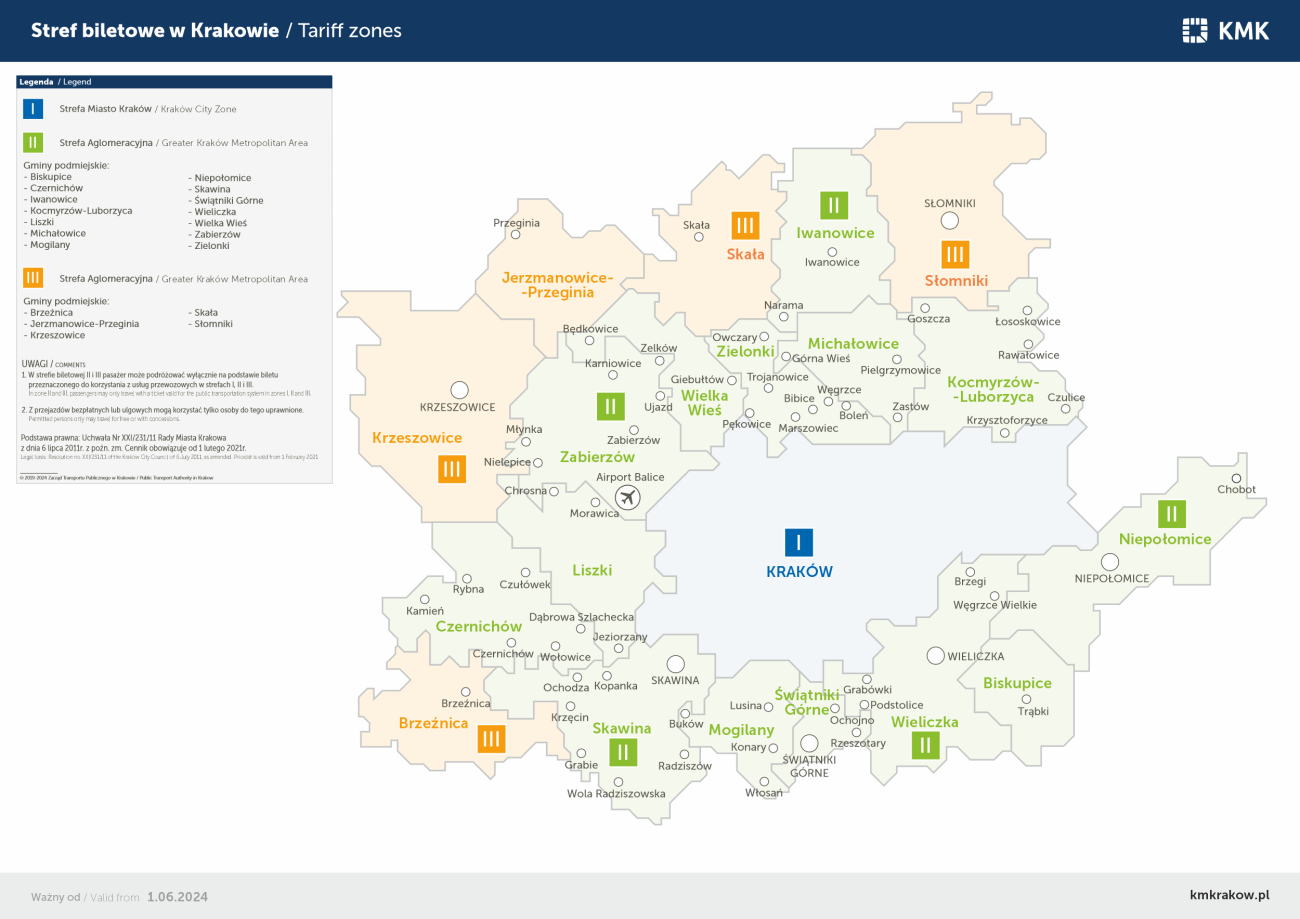Click the 'Airport Balice' text label
The image size is (1300, 919).
(x=630, y=477)
